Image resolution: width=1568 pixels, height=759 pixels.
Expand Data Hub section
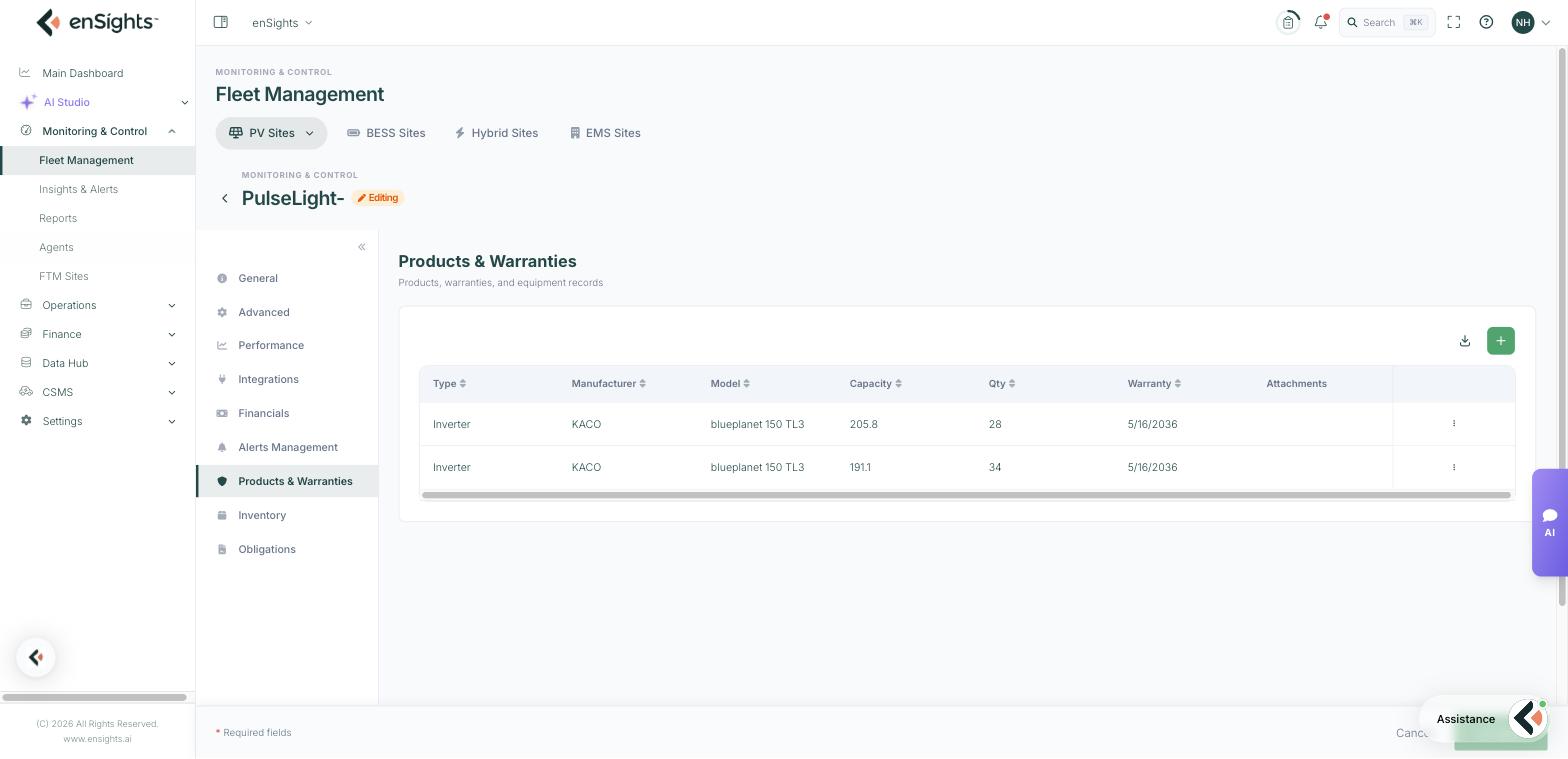tap(97, 363)
